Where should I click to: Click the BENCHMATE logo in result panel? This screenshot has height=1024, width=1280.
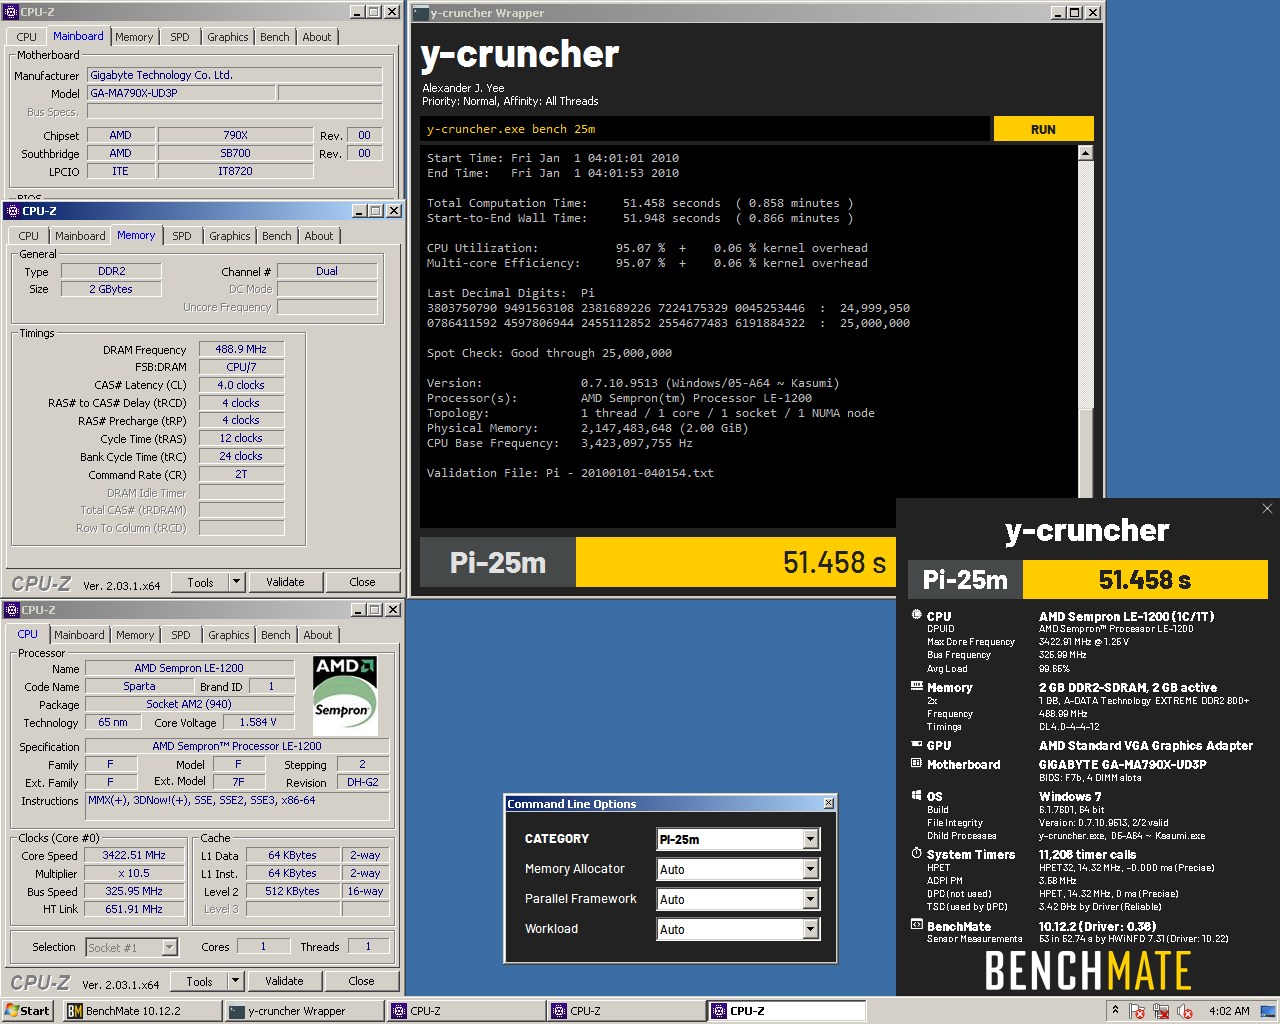(x=1088, y=970)
